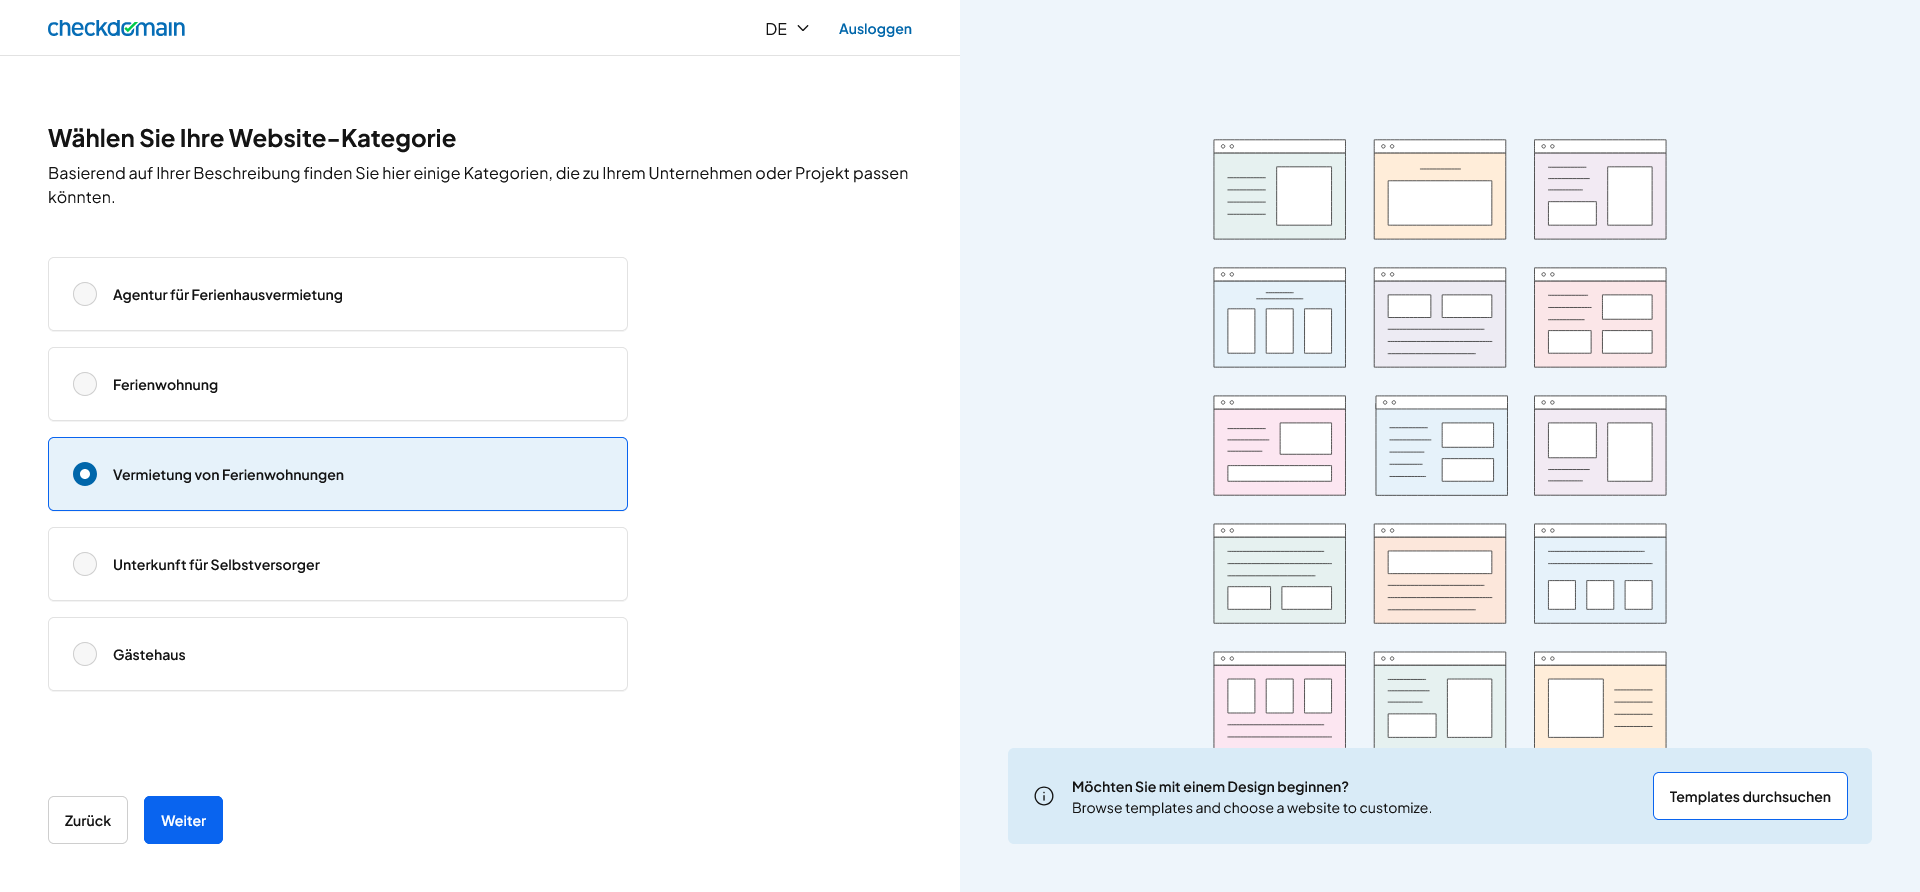1920x892 pixels.
Task: Open the DE language dropdown
Action: click(x=787, y=29)
